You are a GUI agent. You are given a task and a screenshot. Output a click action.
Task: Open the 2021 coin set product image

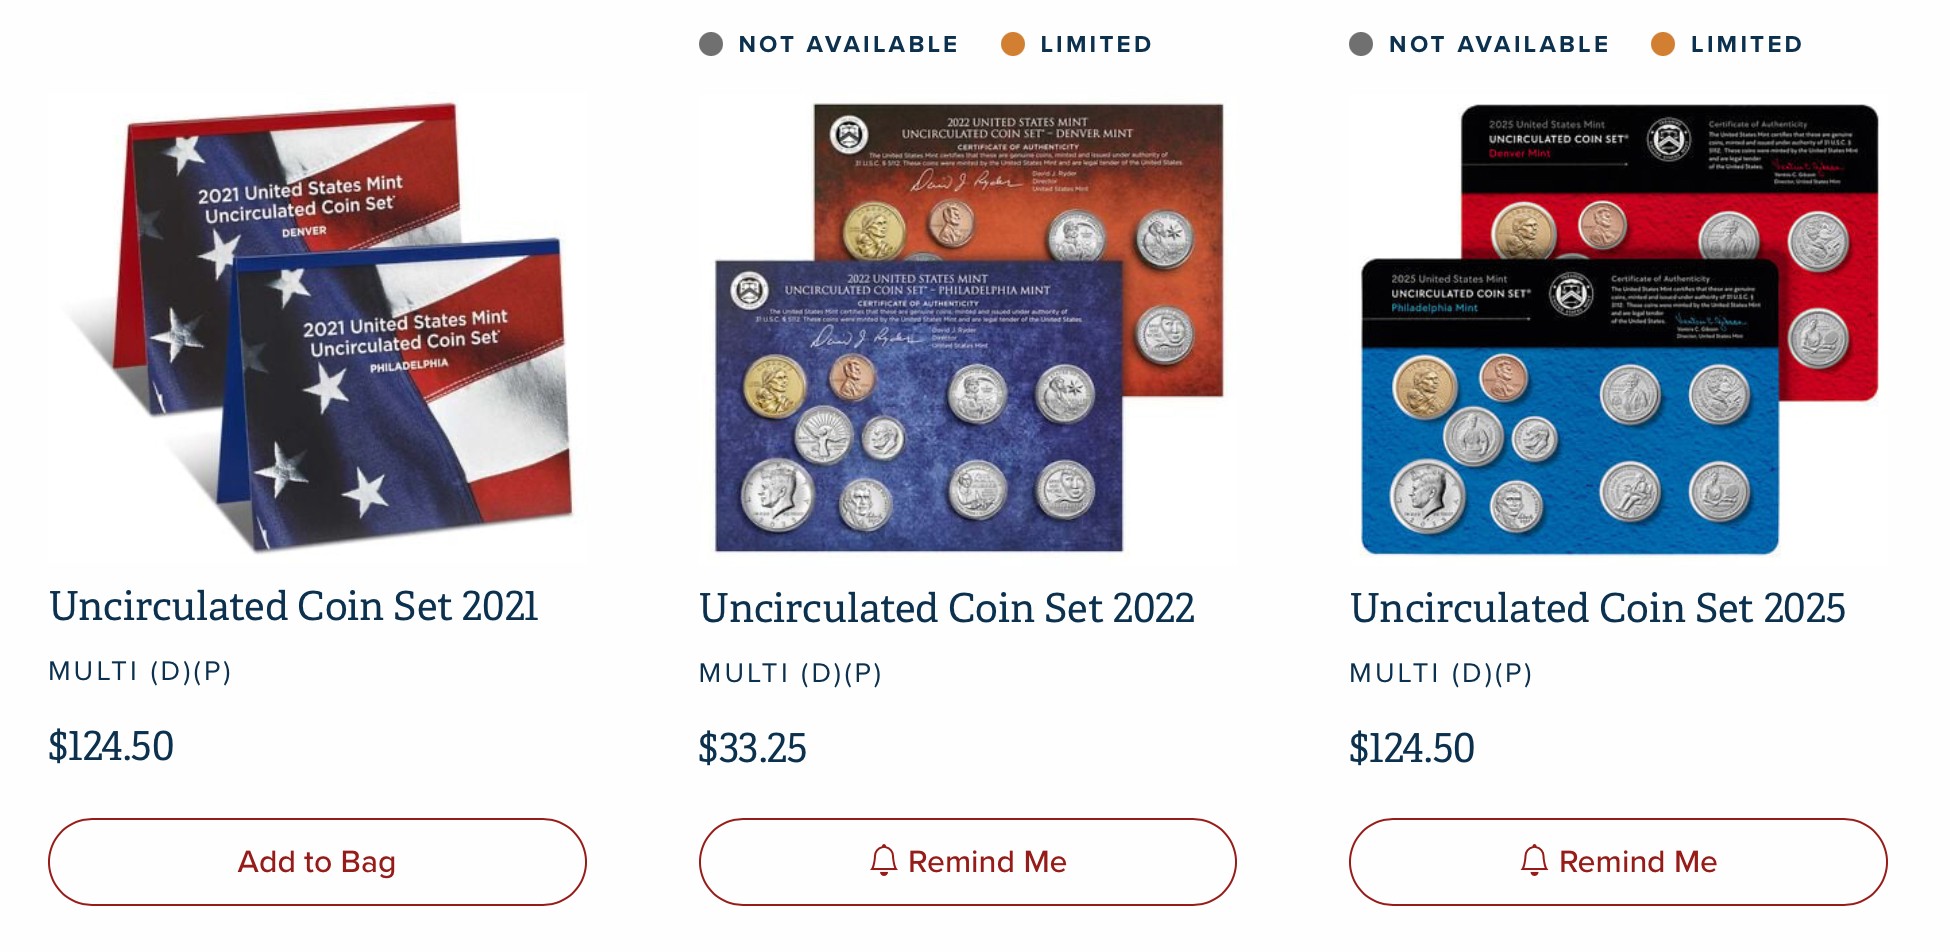point(317,328)
